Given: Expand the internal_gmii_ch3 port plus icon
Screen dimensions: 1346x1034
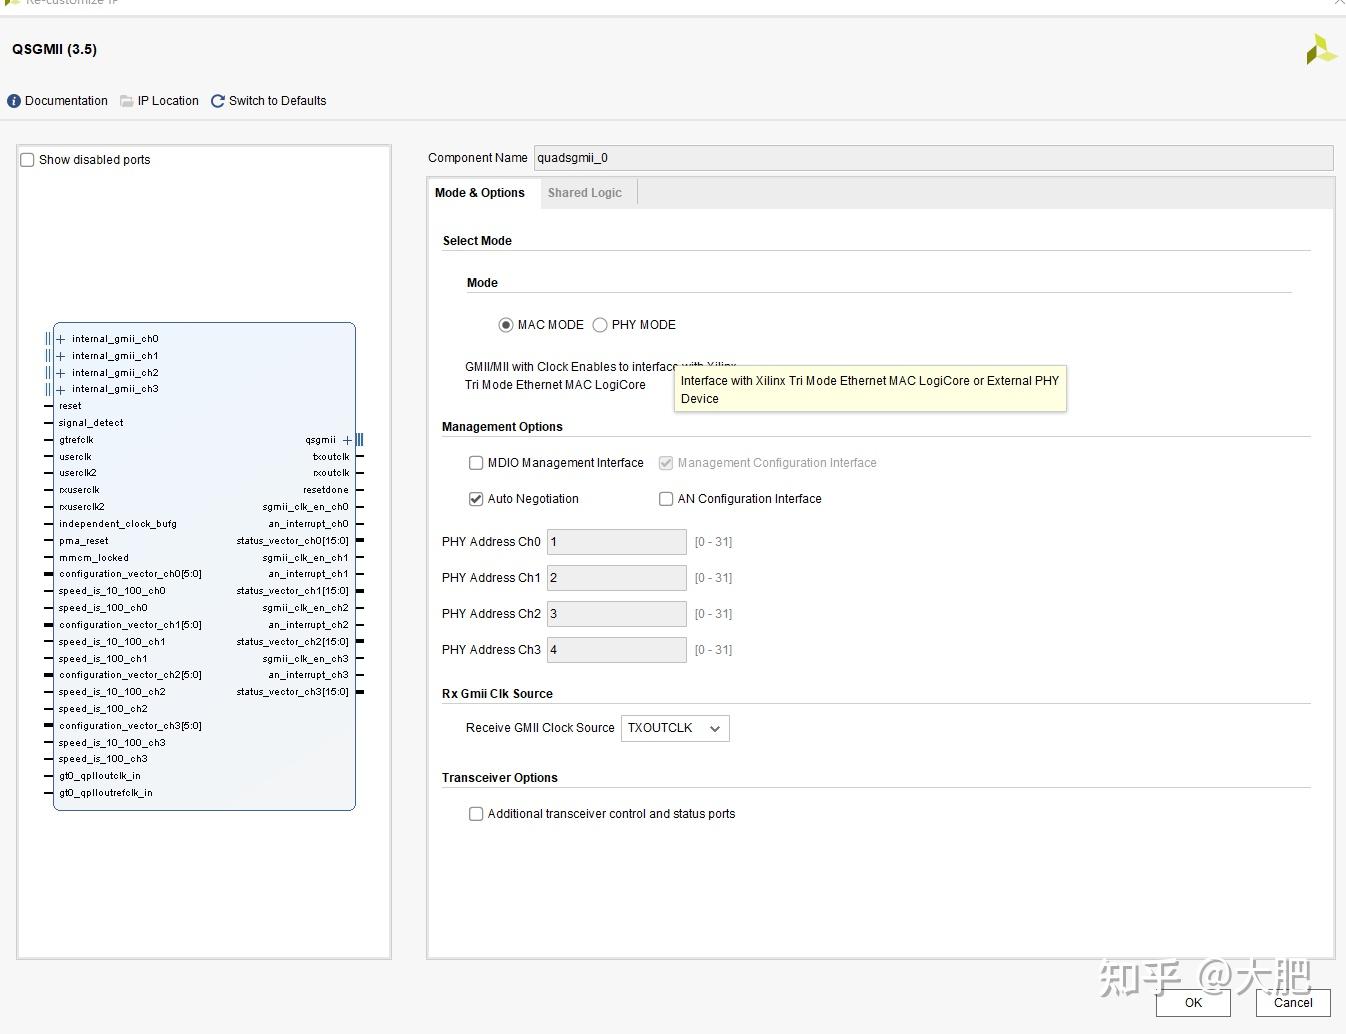Looking at the screenshot, I should [61, 390].
